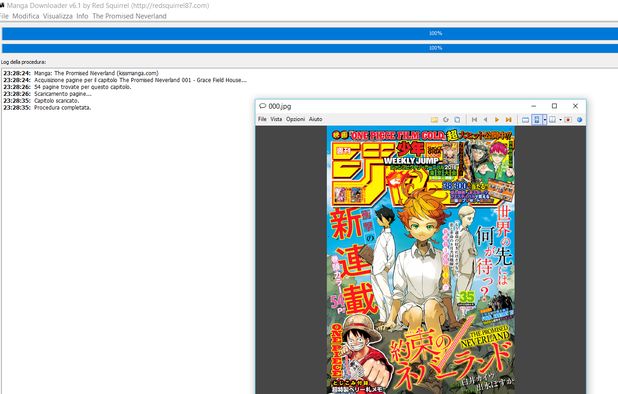Click the blue globe icon in viewer
This screenshot has width=618, height=394.
579,119
